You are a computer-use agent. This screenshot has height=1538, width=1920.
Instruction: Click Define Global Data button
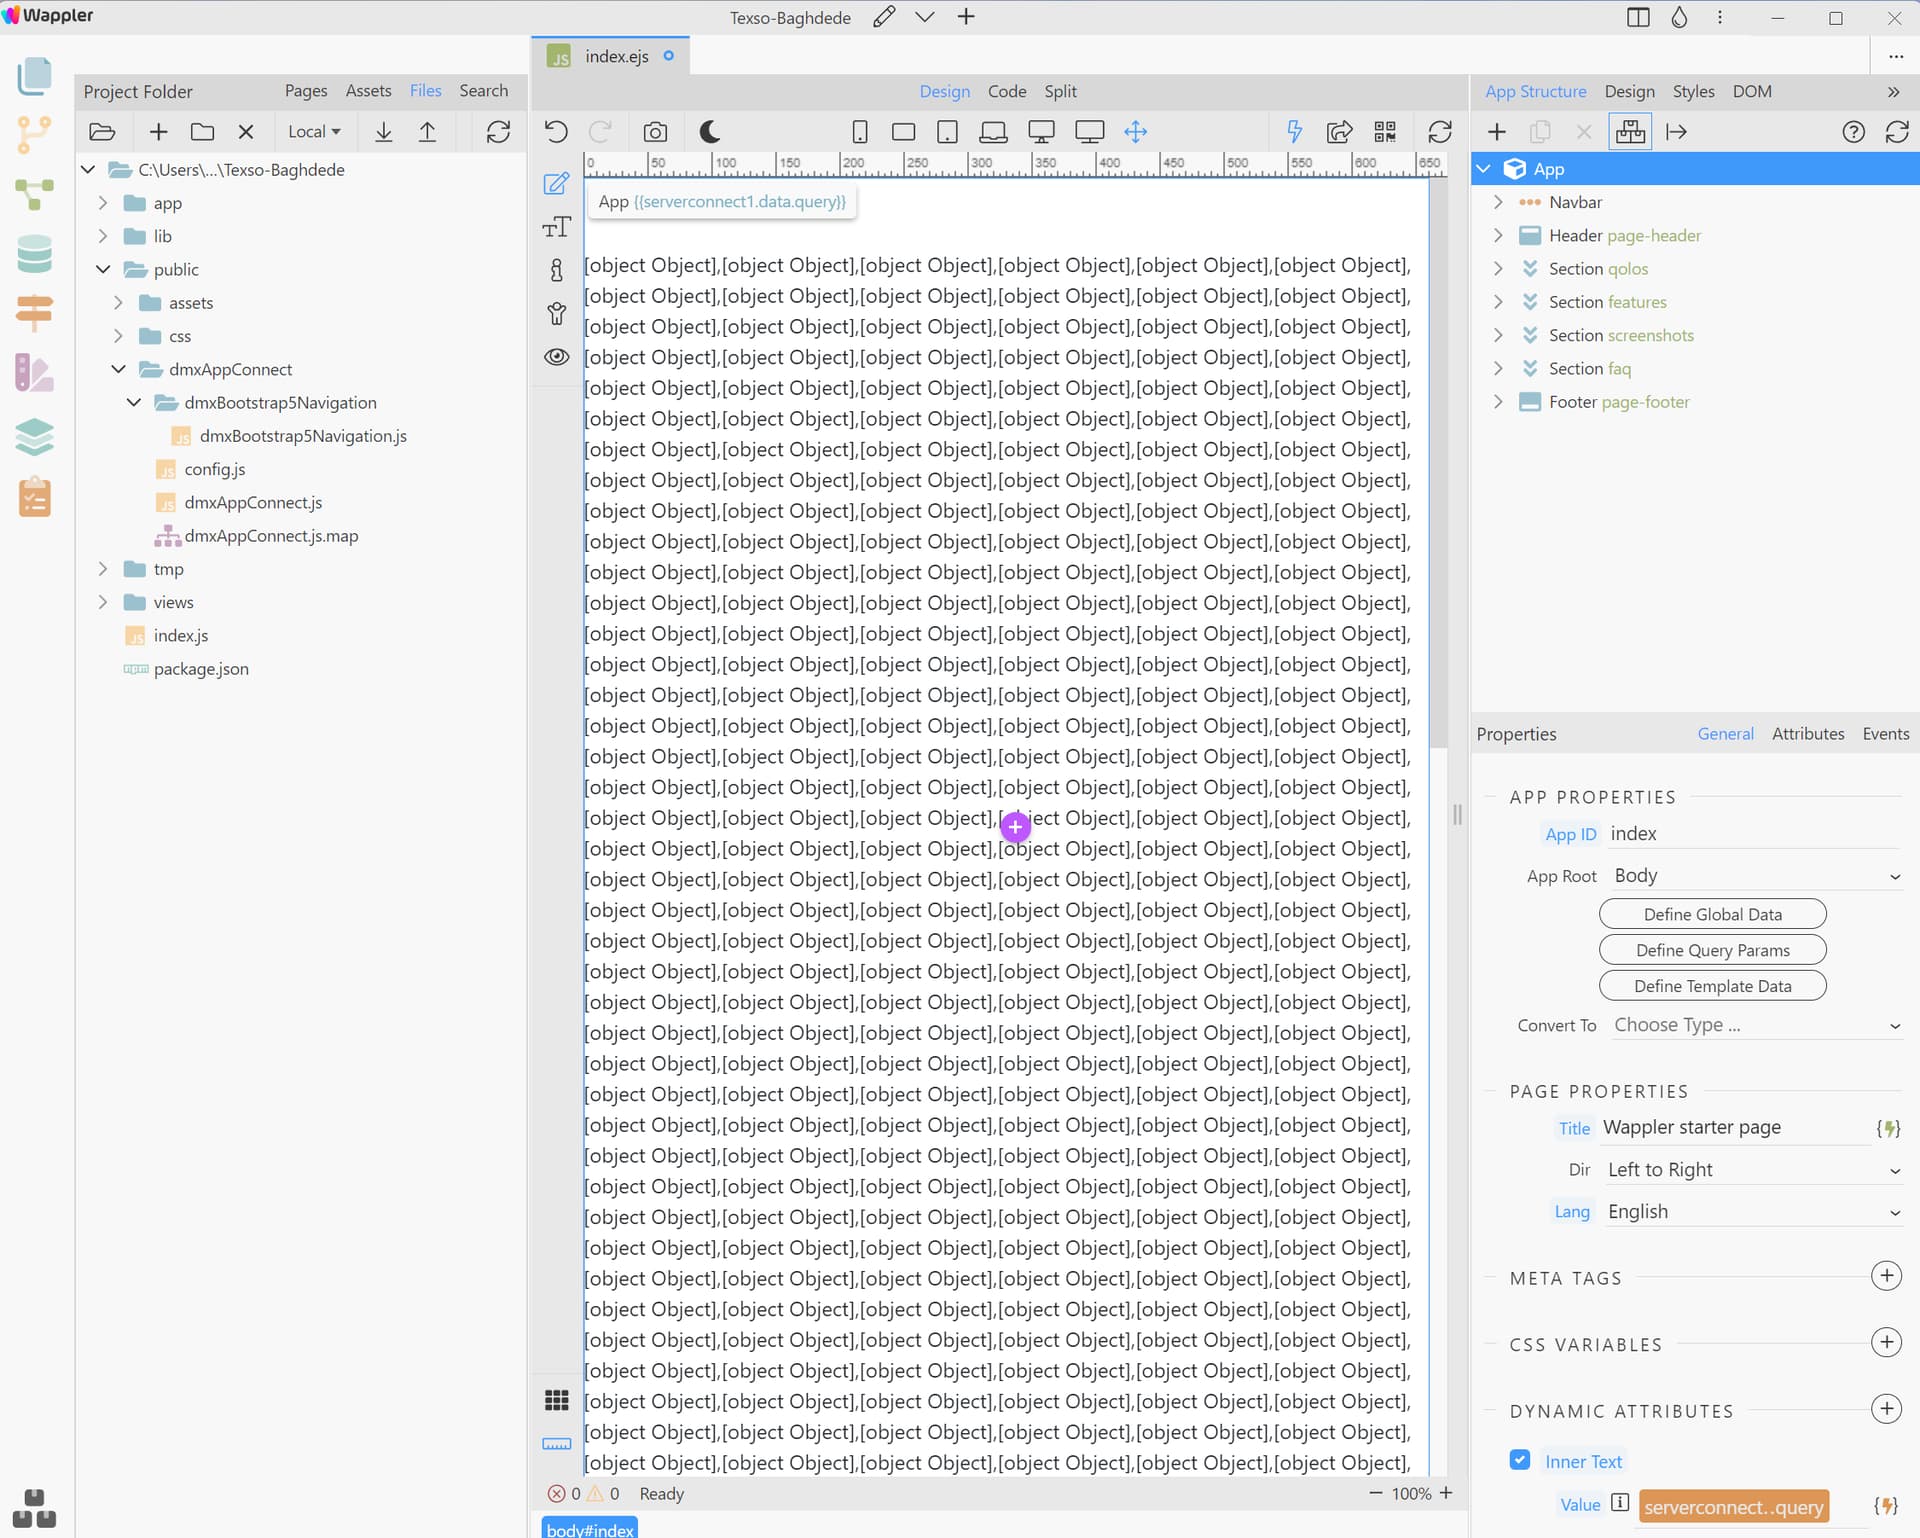1712,914
